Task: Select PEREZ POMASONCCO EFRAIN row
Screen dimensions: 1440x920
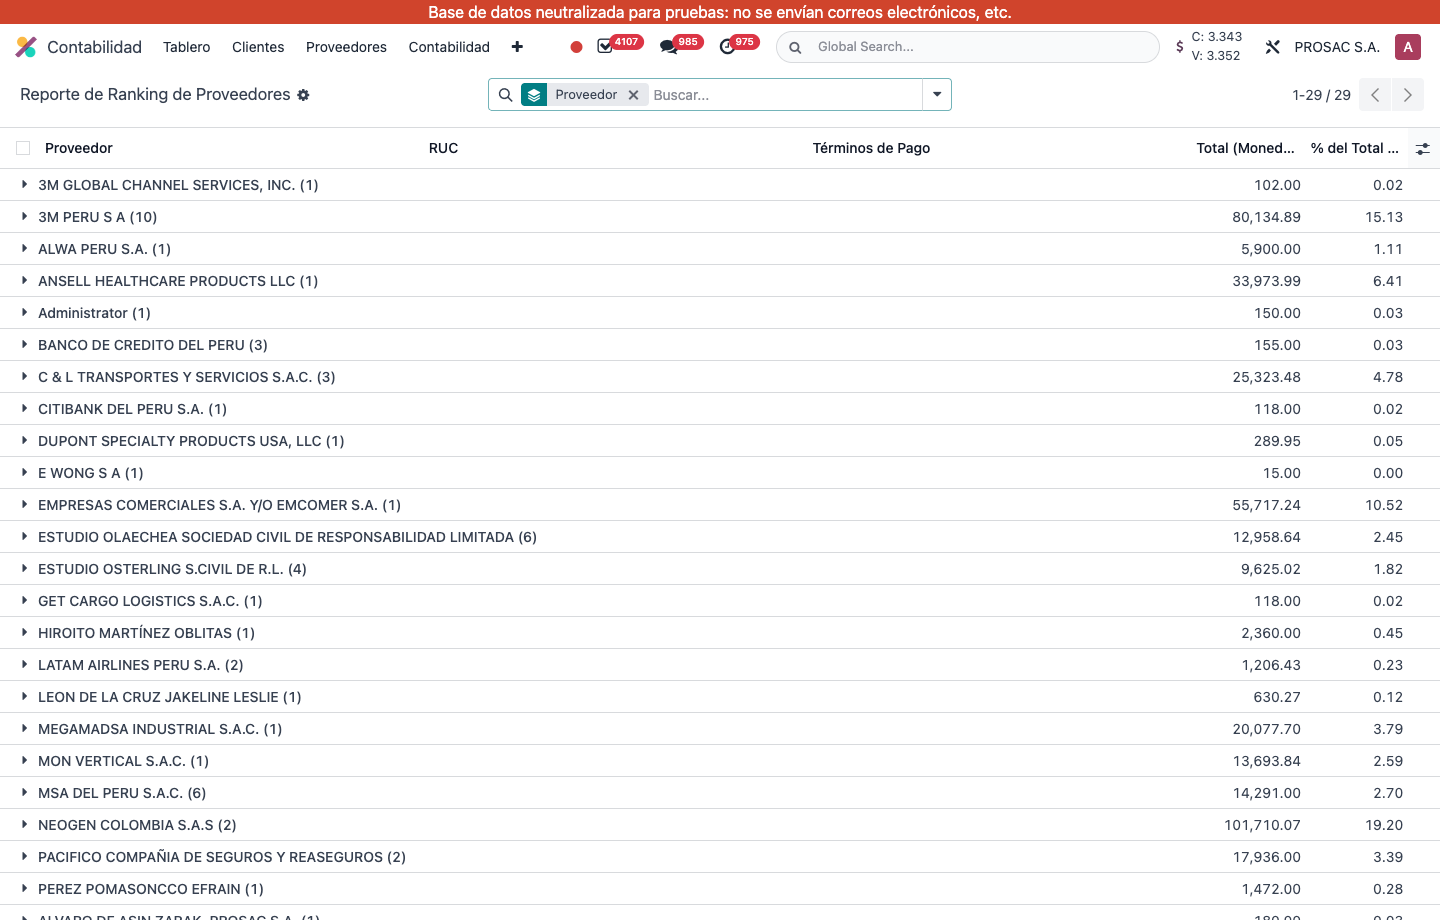Action: pyautogui.click(x=720, y=889)
